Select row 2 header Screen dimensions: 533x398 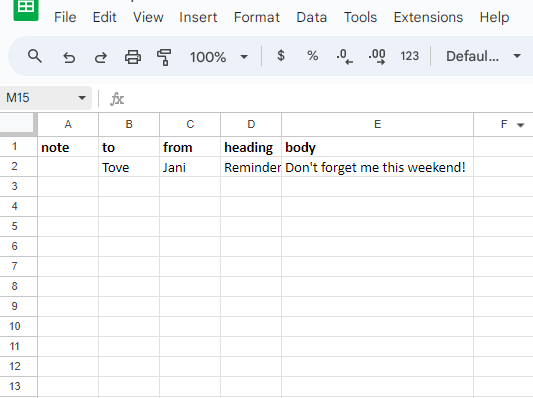[x=18, y=167]
